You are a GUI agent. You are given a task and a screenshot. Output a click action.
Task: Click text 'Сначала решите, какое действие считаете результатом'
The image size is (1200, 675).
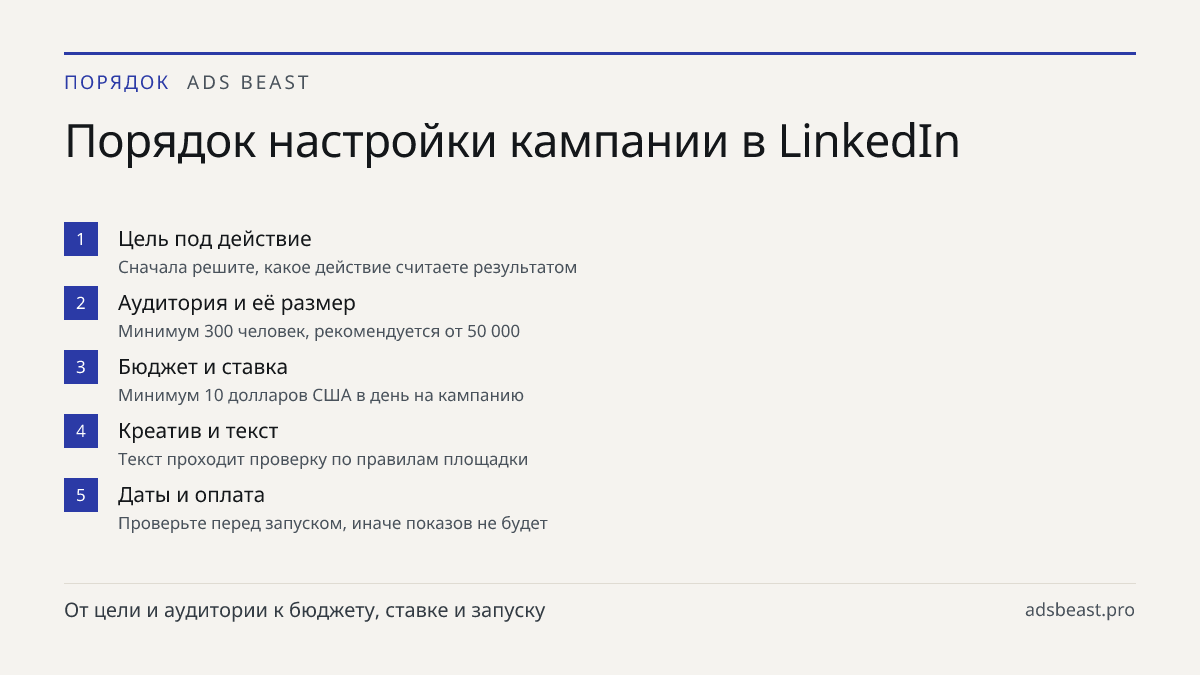pyautogui.click(x=348, y=268)
